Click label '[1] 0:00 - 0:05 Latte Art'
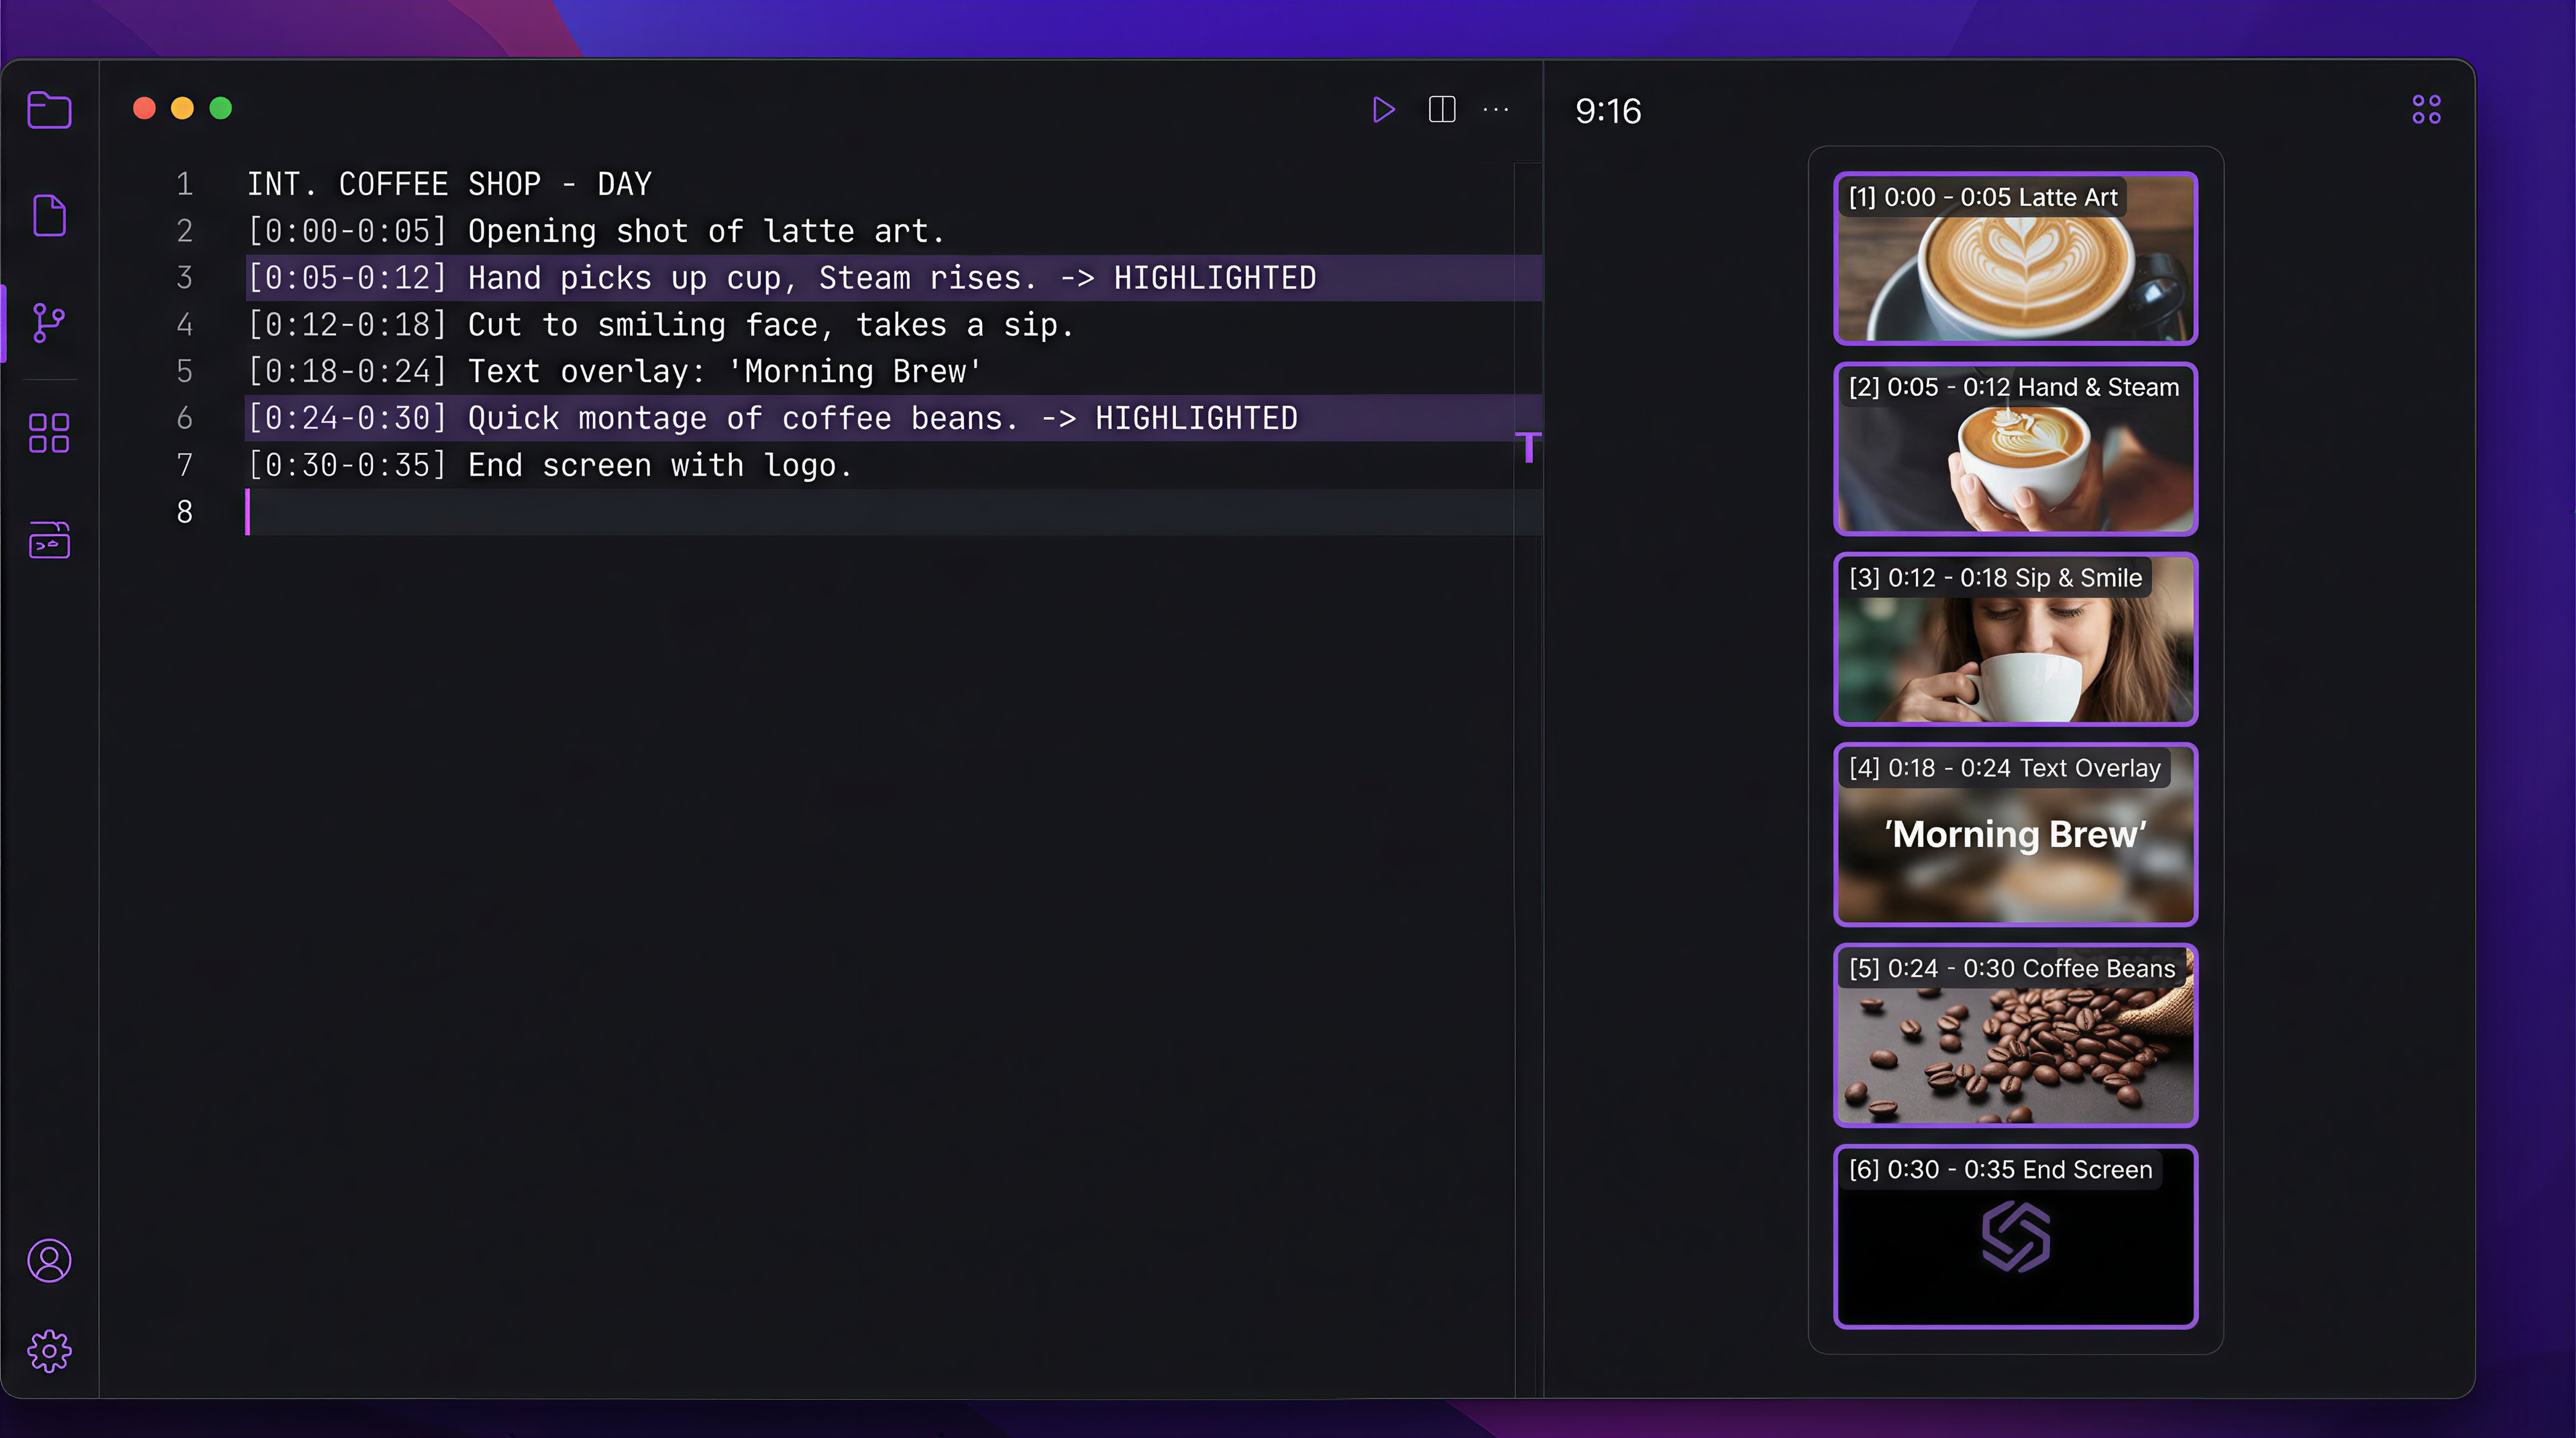This screenshot has height=1438, width=2576. coord(1982,197)
